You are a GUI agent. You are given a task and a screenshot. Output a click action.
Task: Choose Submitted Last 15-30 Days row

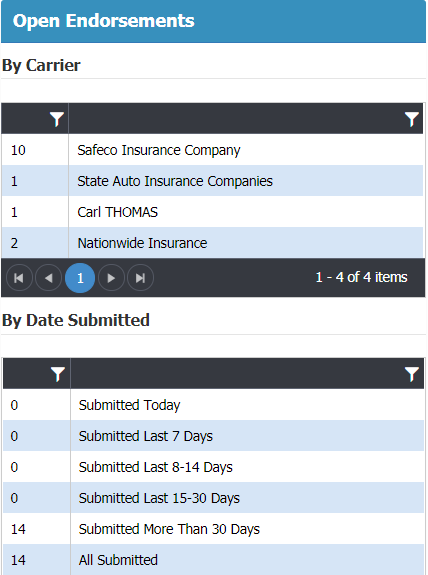click(213, 498)
